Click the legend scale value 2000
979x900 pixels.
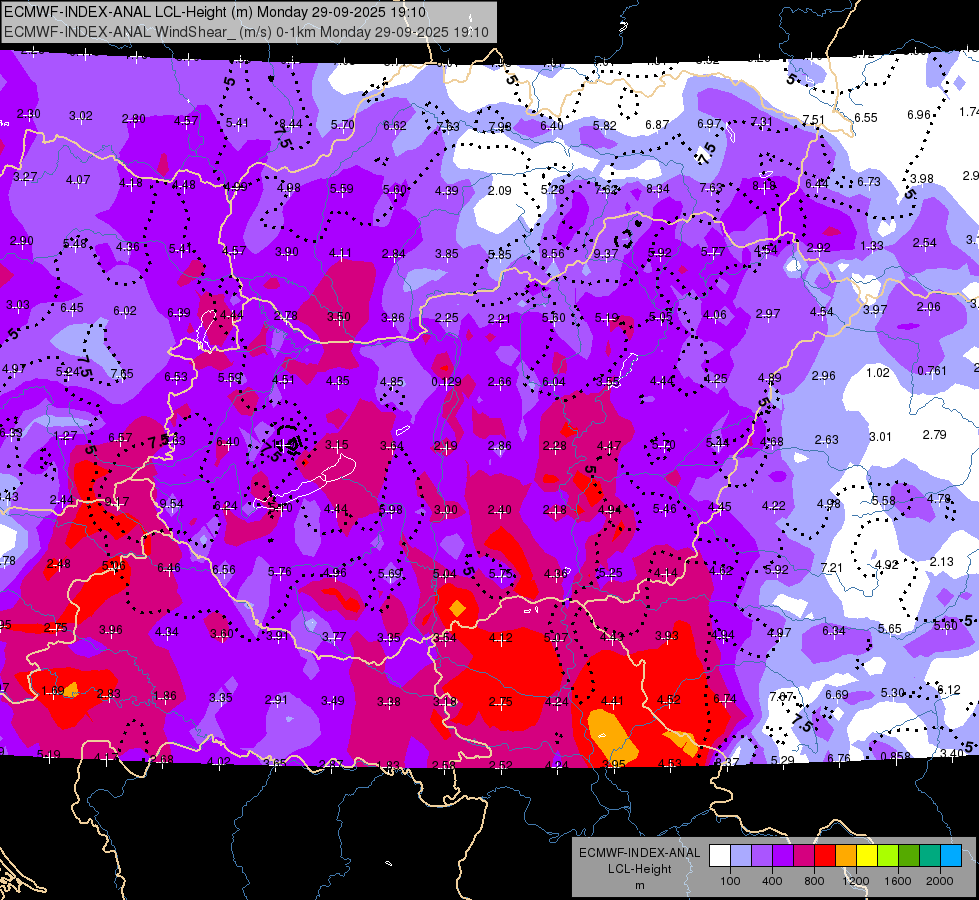[940, 881]
